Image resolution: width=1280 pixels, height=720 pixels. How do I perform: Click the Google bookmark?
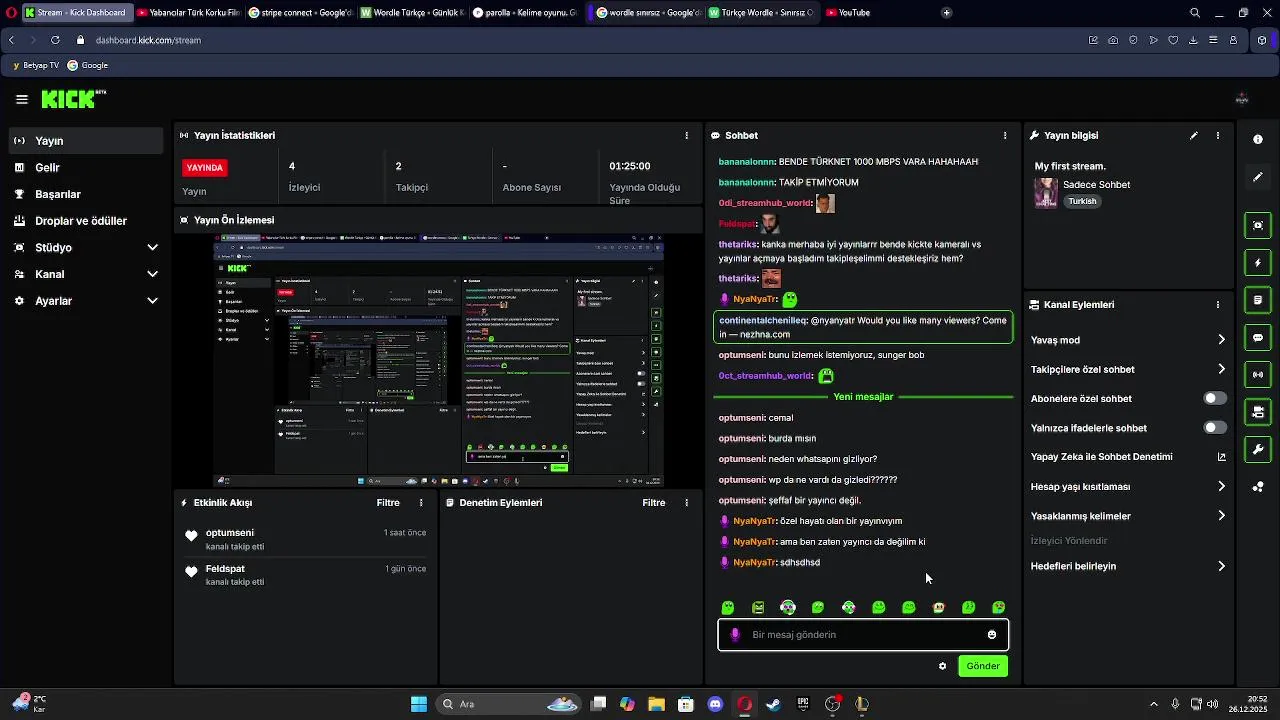click(88, 65)
